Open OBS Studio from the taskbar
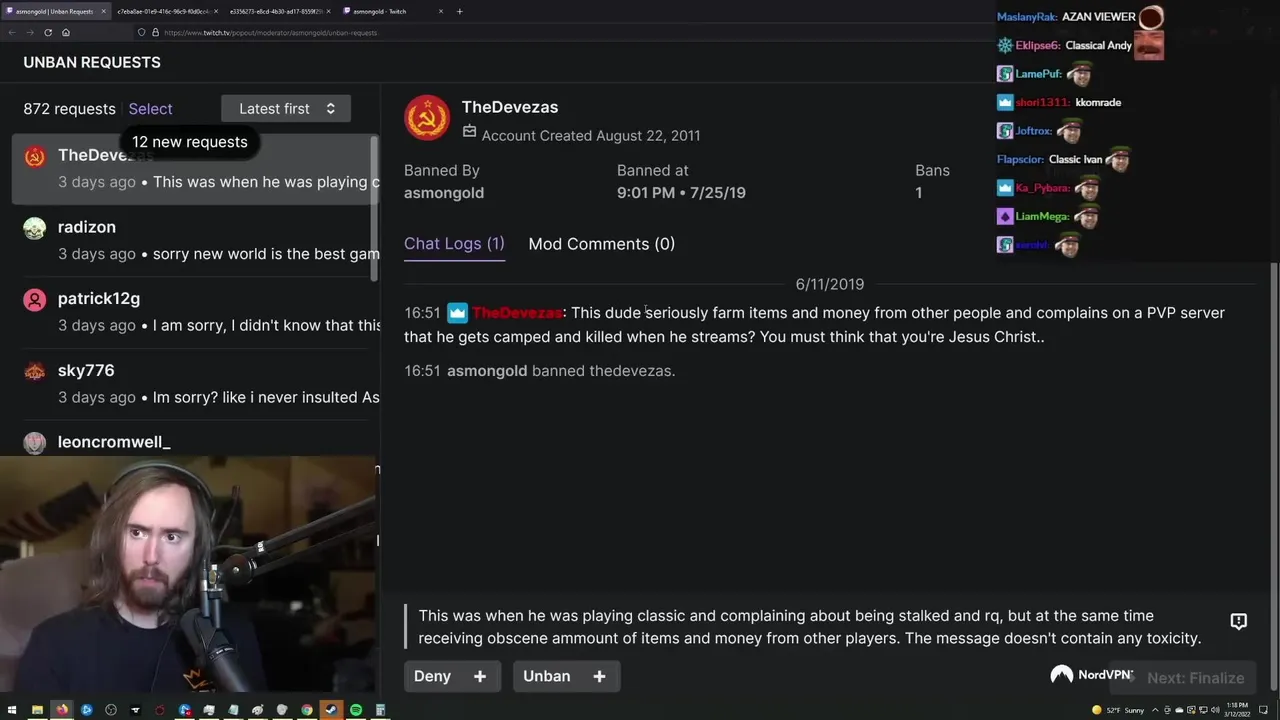 (111, 710)
